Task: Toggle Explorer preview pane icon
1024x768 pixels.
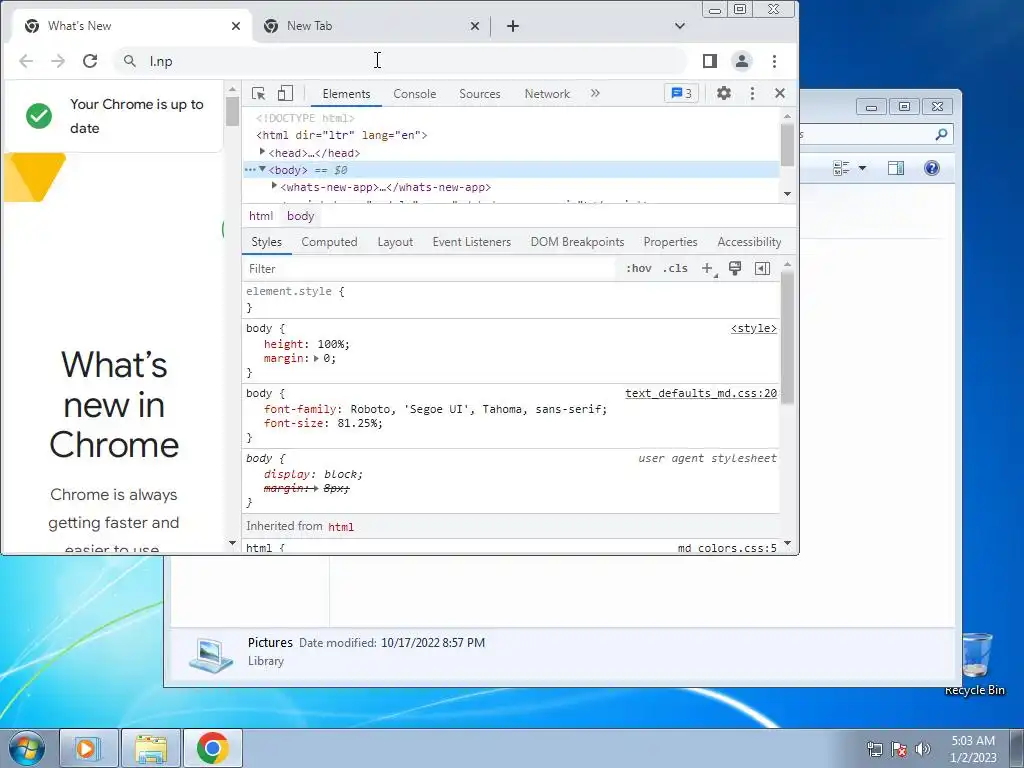Action: (x=896, y=168)
